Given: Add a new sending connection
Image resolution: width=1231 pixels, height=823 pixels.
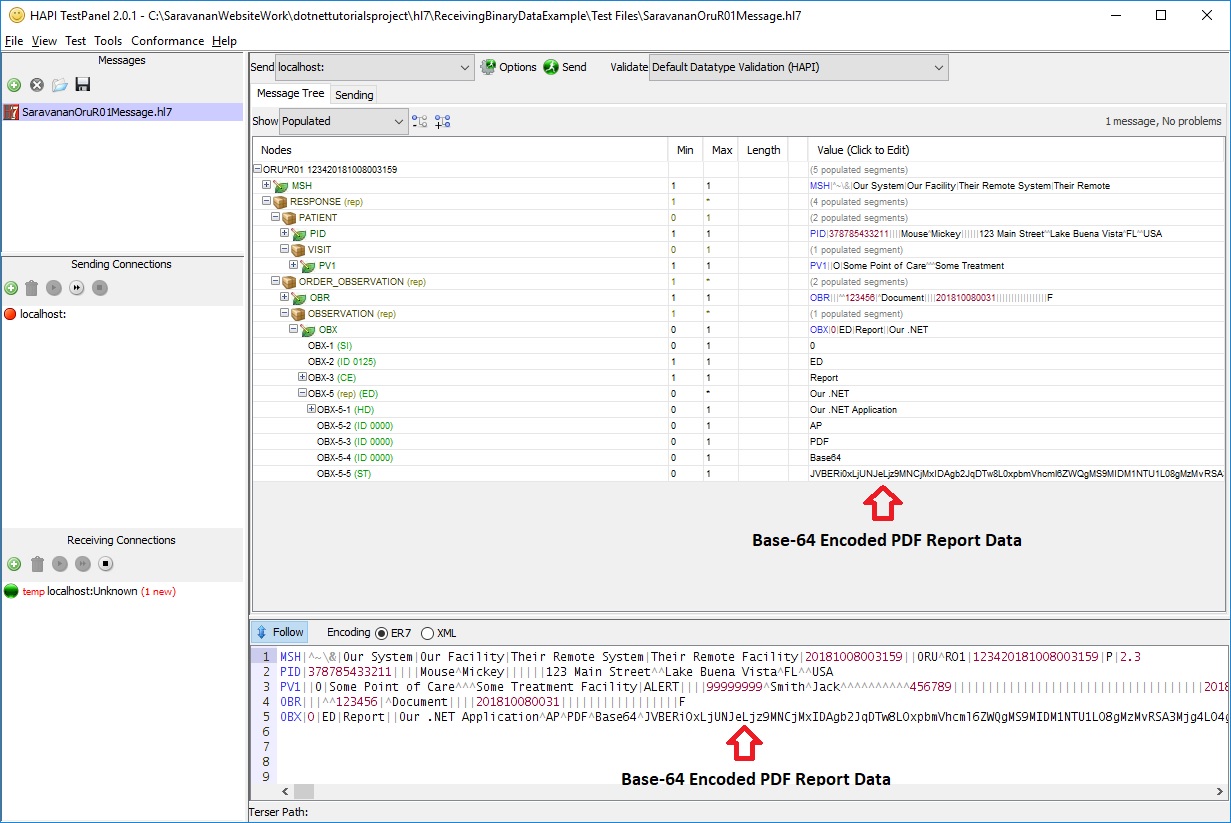Looking at the screenshot, I should (12, 288).
